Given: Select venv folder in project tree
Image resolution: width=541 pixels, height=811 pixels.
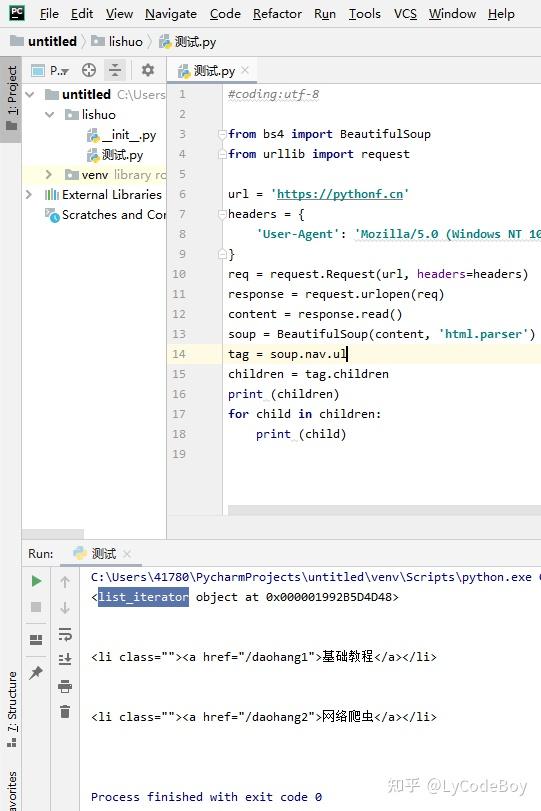Looking at the screenshot, I should click(94, 175).
